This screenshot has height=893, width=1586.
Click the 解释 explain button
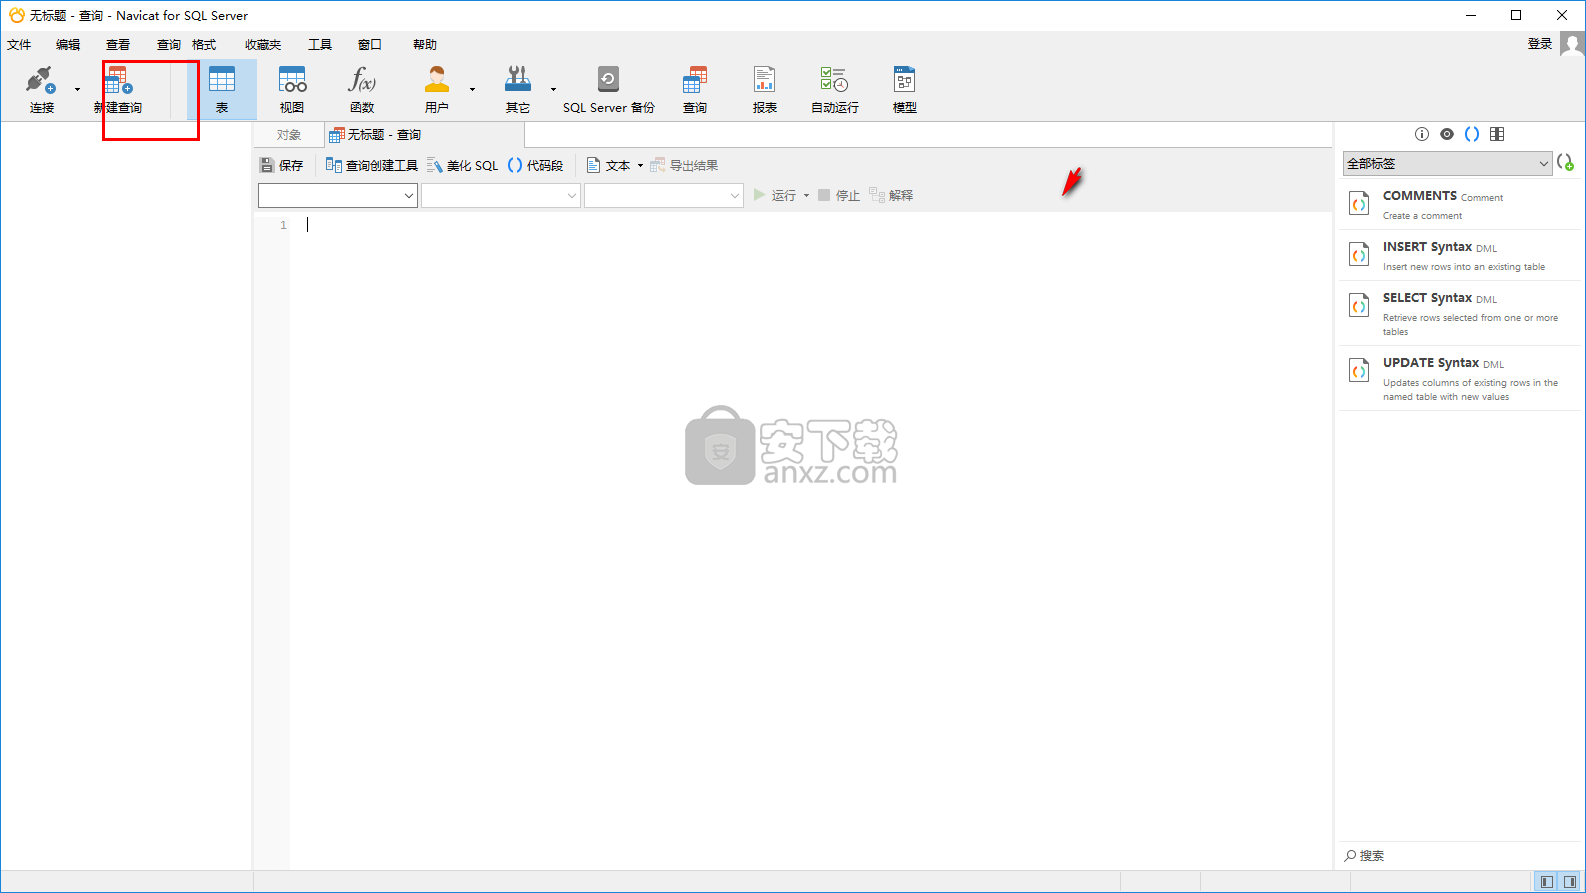pos(891,195)
